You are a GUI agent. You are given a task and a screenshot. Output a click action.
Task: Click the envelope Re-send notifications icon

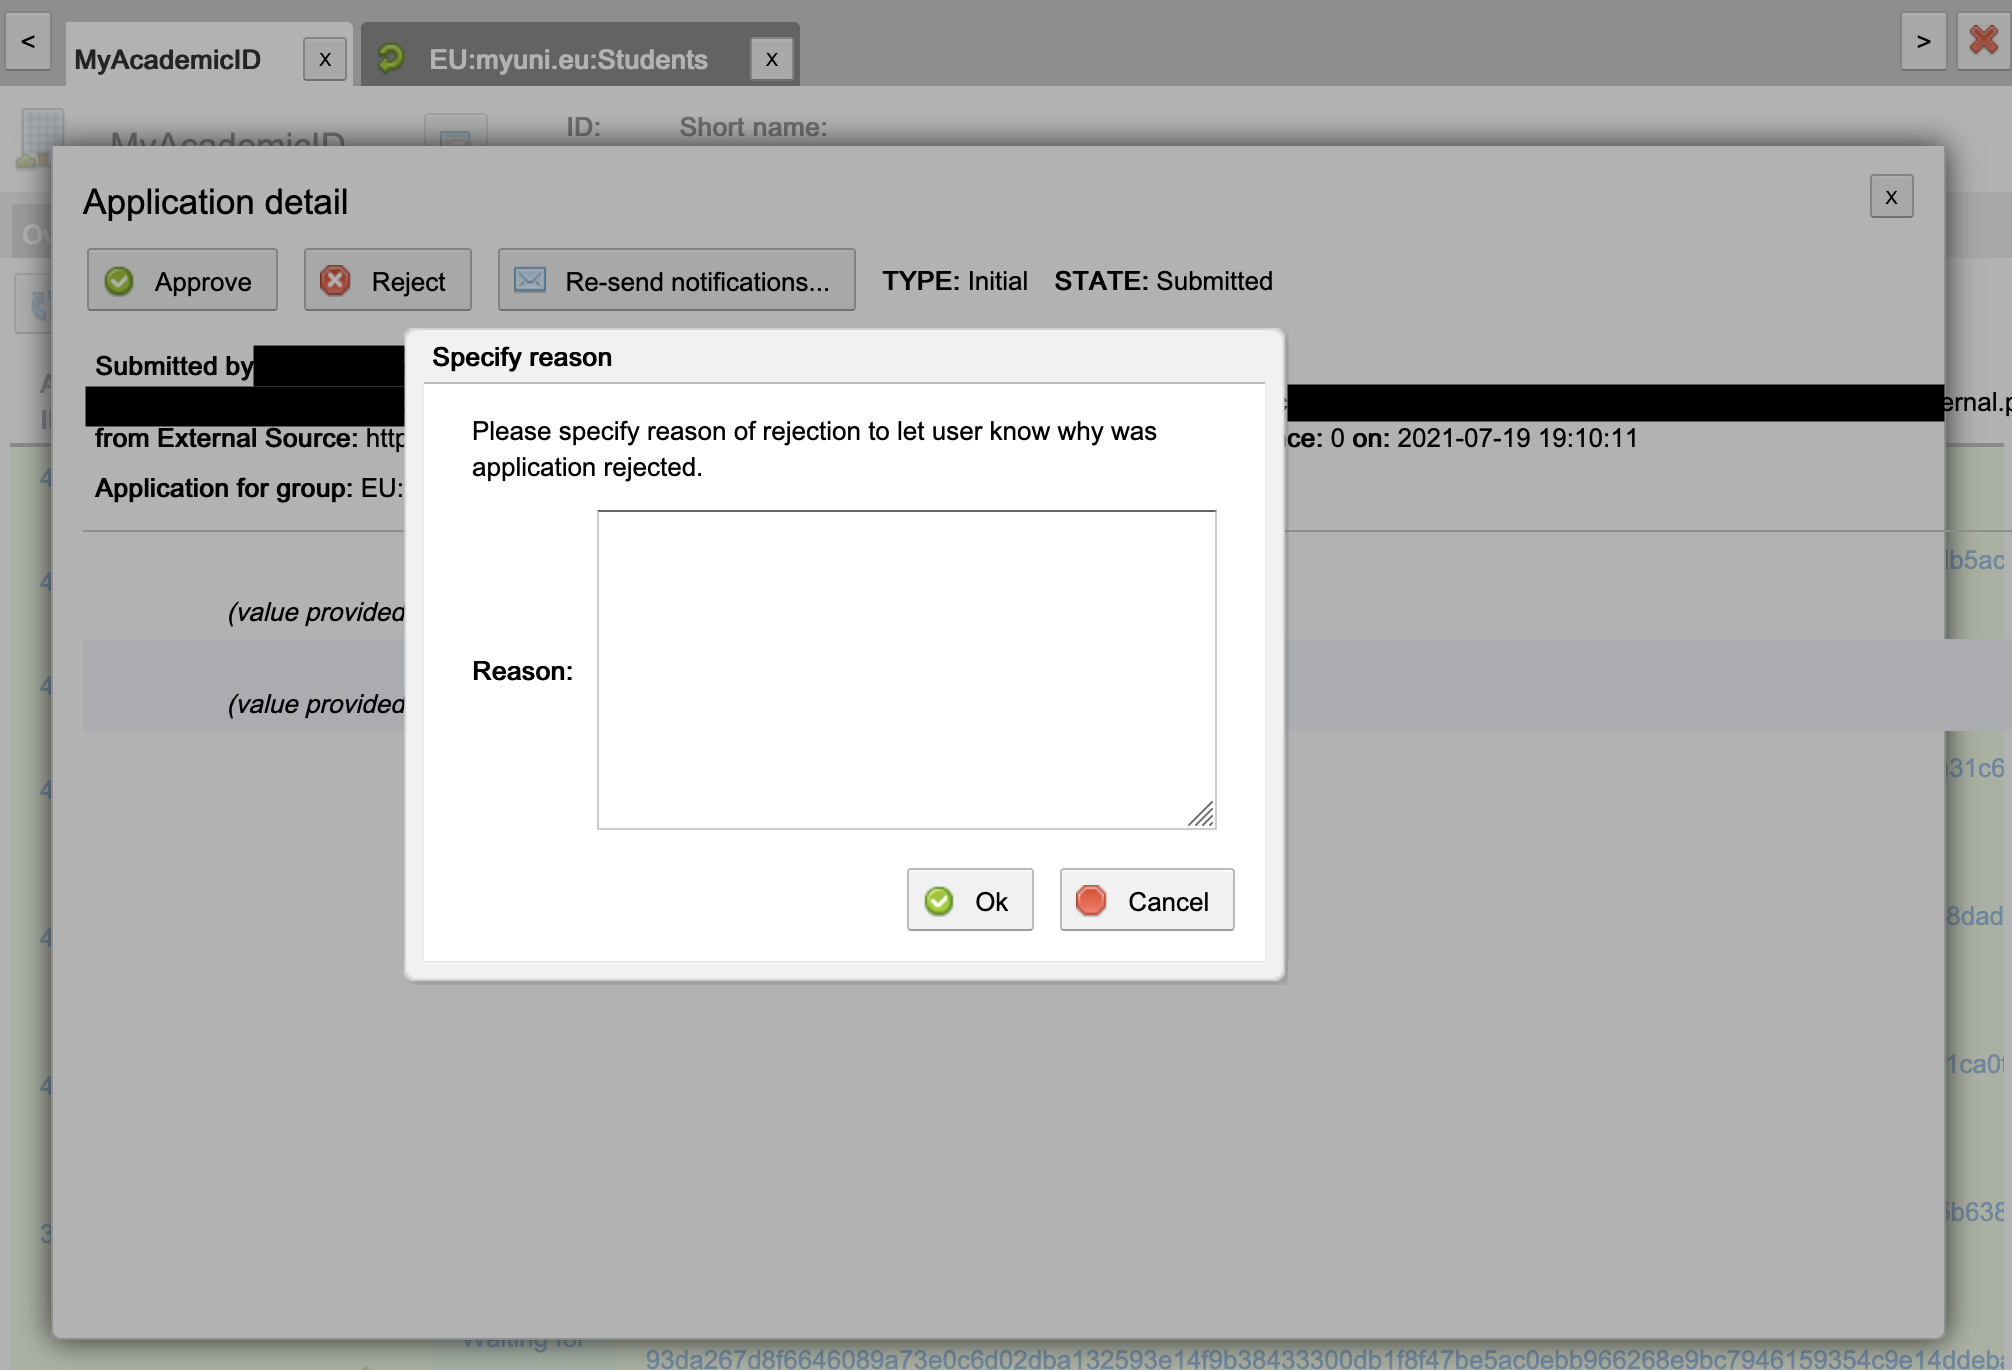tap(530, 280)
